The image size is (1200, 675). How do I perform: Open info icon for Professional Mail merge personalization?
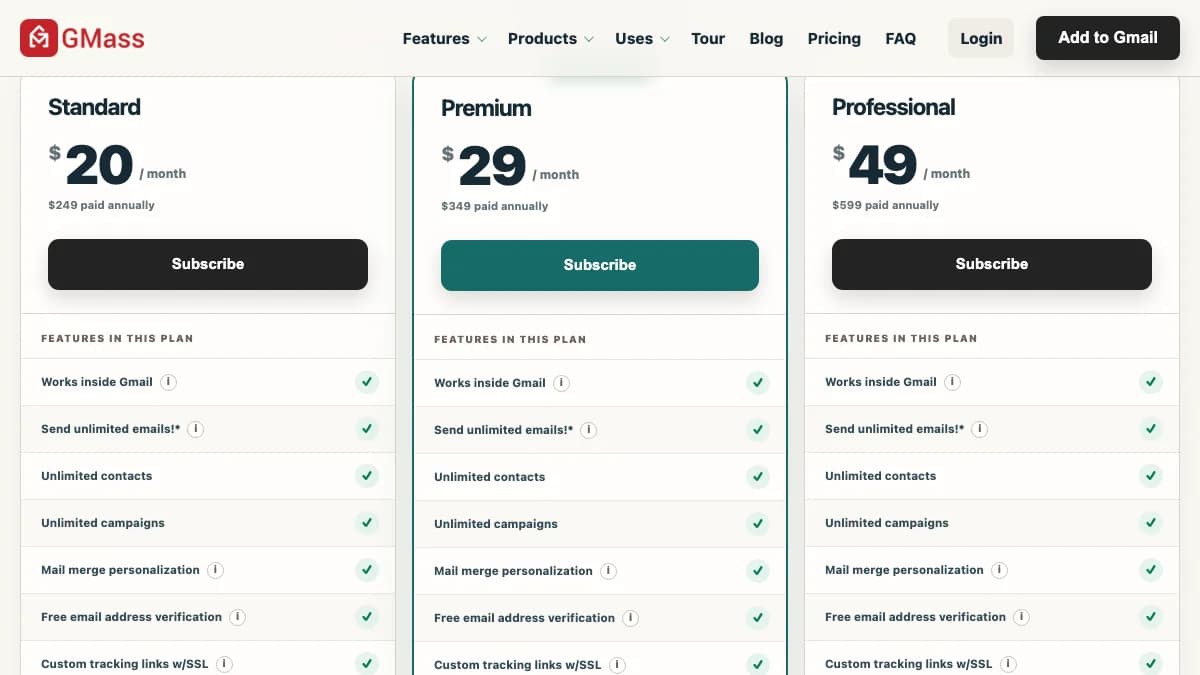click(x=999, y=570)
